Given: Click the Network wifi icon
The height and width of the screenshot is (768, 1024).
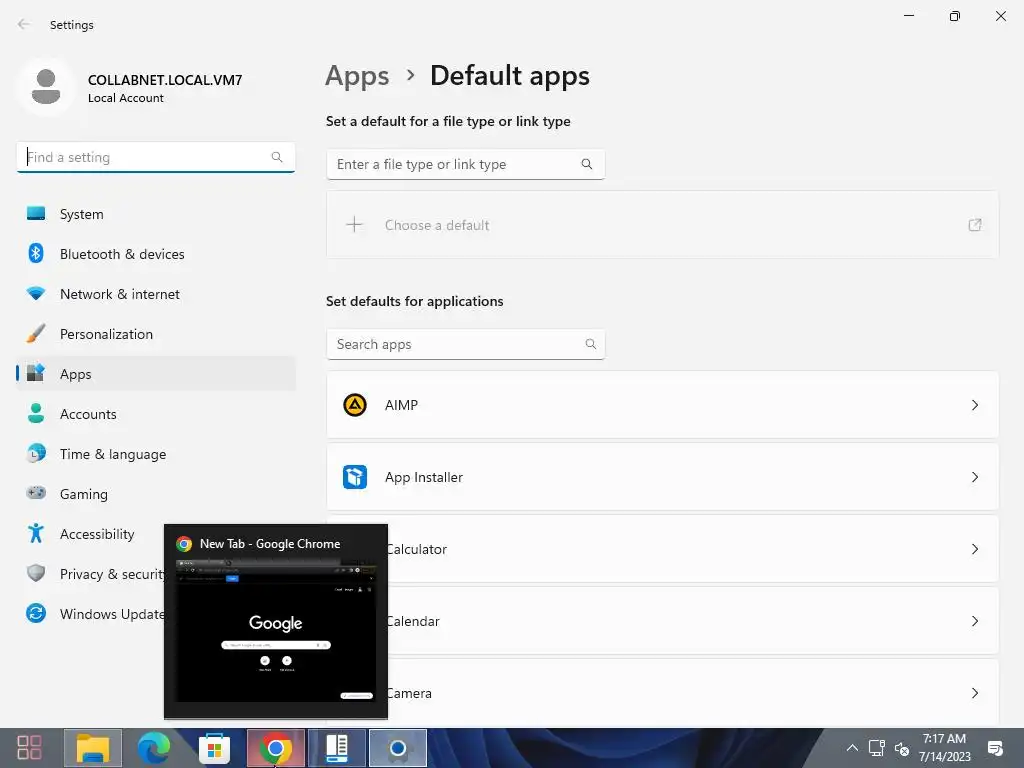Looking at the screenshot, I should click(36, 294).
